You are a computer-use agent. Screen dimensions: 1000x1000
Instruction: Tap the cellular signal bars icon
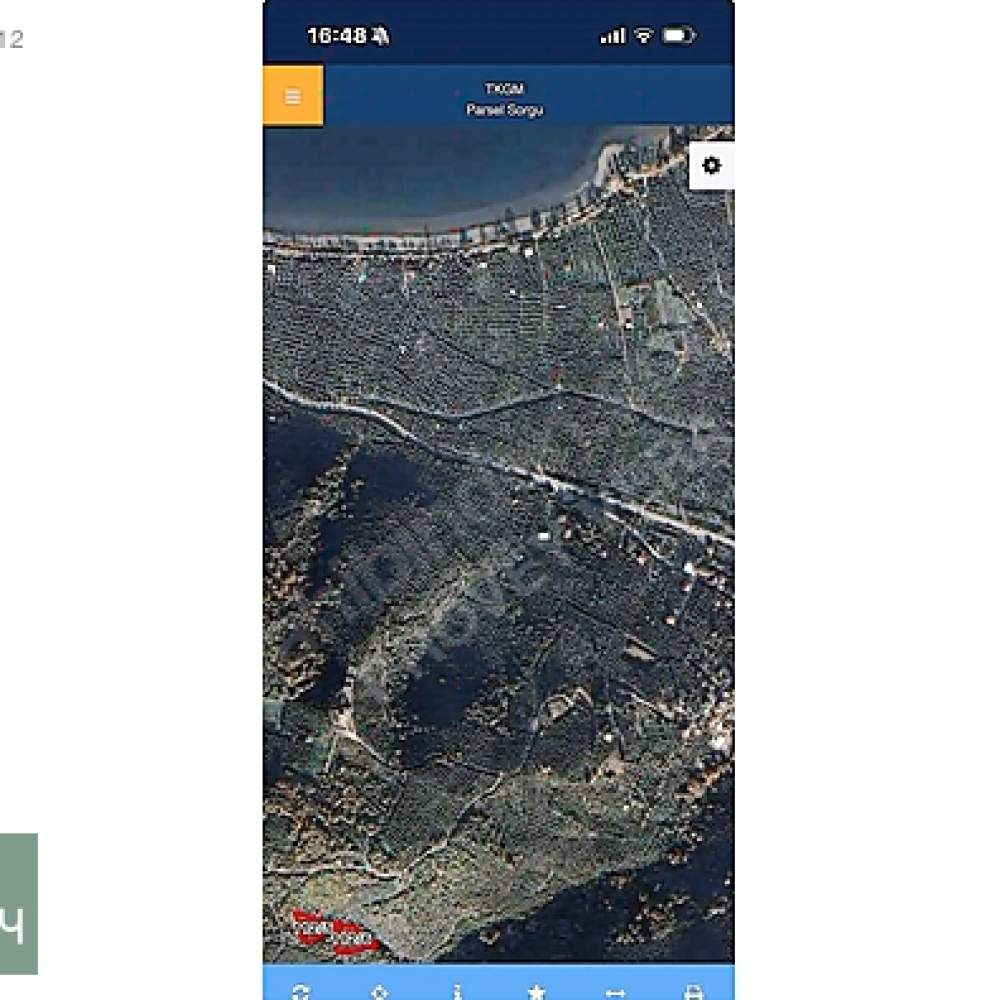point(613,36)
